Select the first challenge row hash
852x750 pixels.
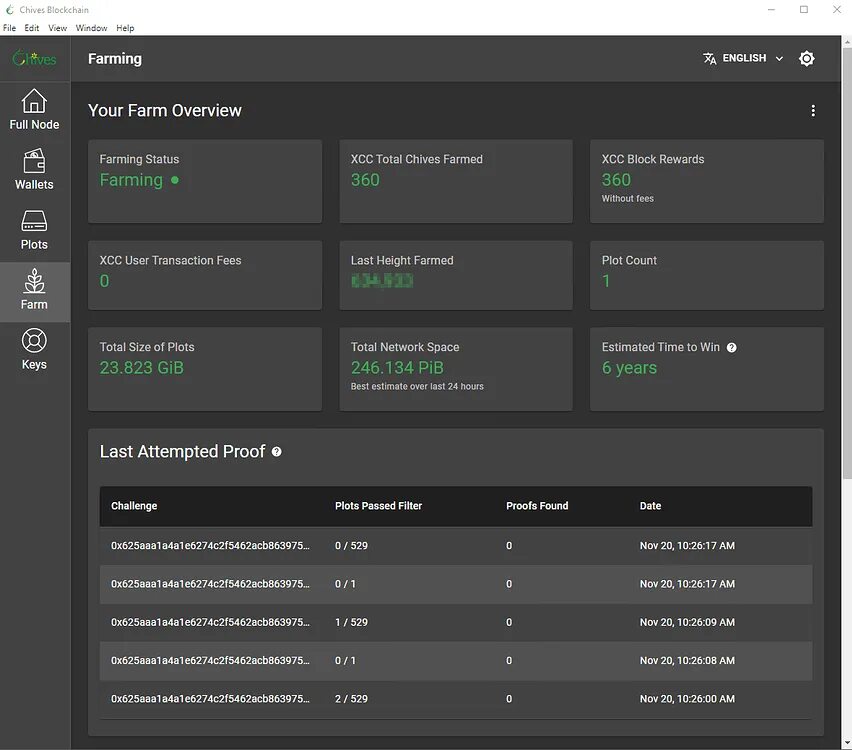[210, 546]
